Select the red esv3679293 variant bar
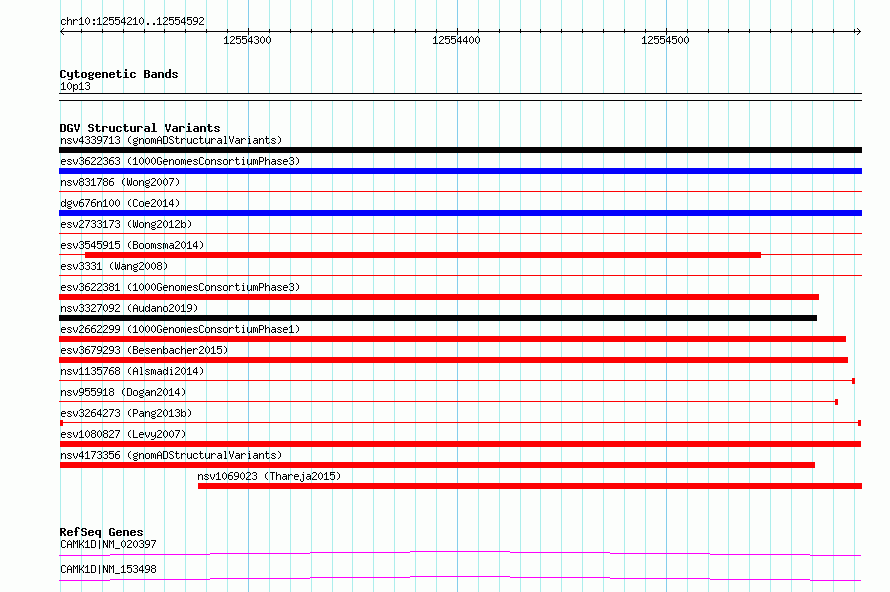Image resolution: width=890 pixels, height=592 pixels. pyautogui.click(x=454, y=360)
